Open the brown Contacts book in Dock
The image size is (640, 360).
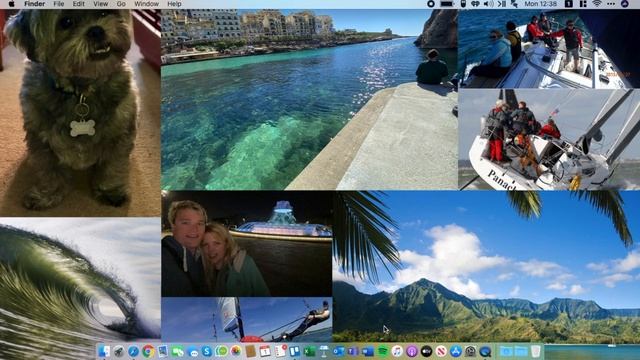point(251,351)
